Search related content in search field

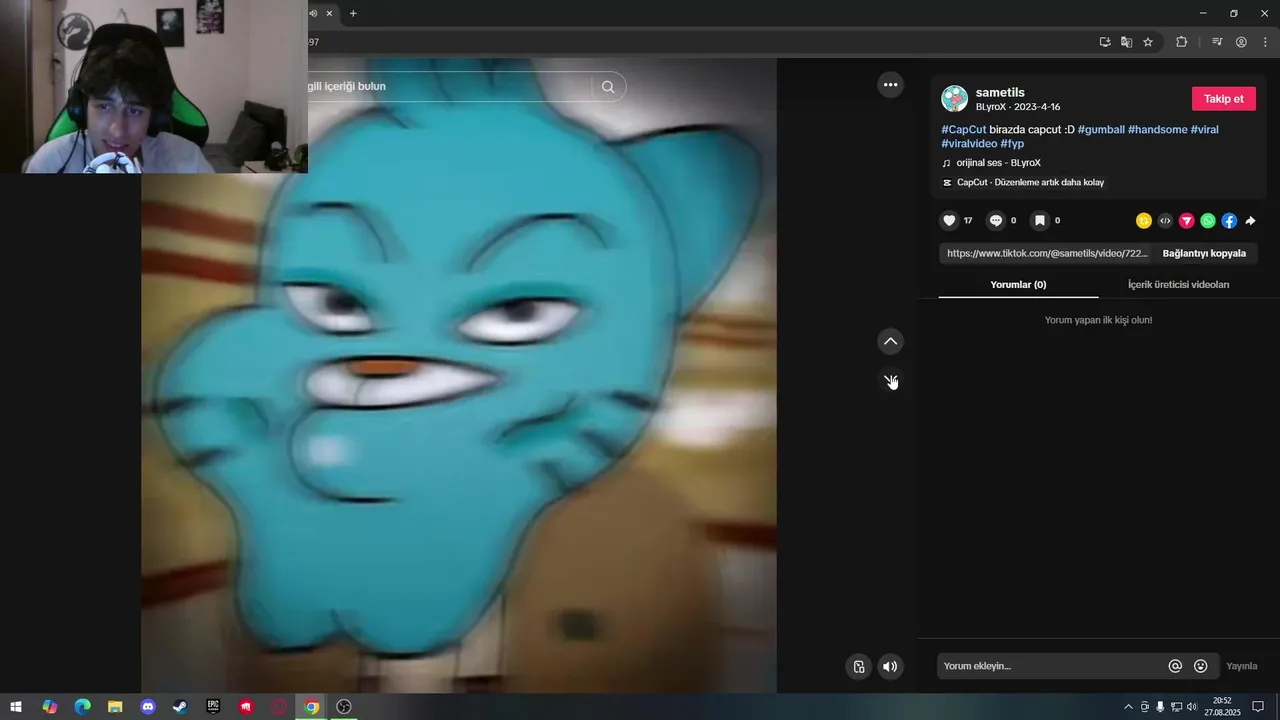click(x=448, y=87)
